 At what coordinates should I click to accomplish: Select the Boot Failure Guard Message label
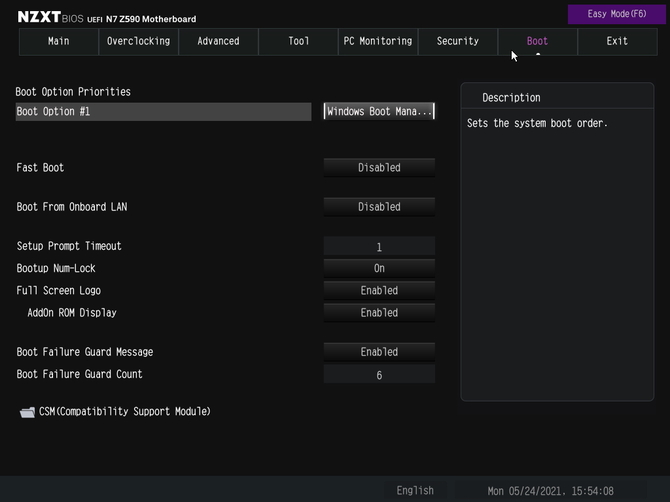[85, 352]
